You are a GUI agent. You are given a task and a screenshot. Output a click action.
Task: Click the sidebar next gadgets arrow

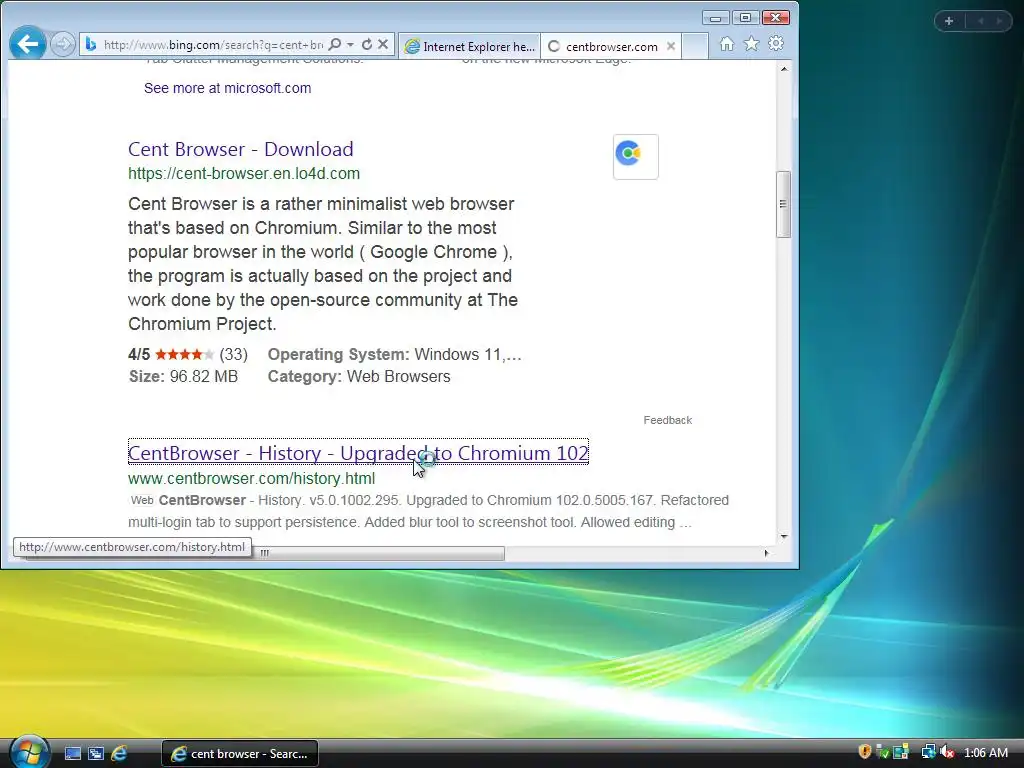tap(999, 21)
